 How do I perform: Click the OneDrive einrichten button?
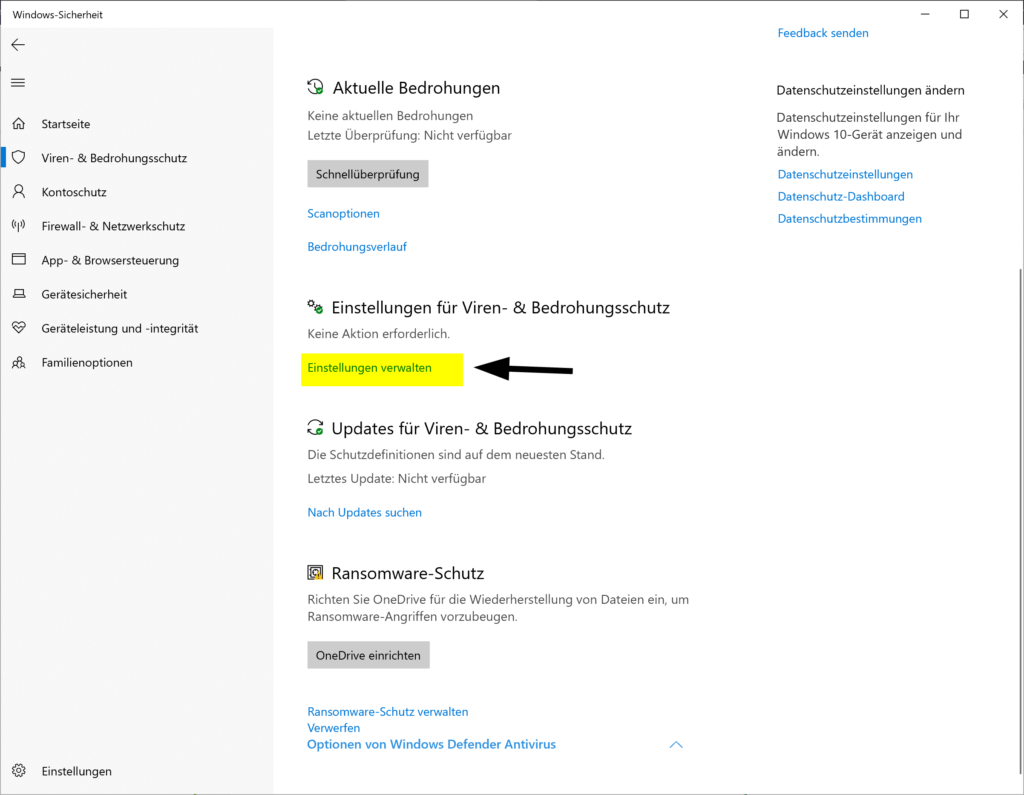pos(368,654)
